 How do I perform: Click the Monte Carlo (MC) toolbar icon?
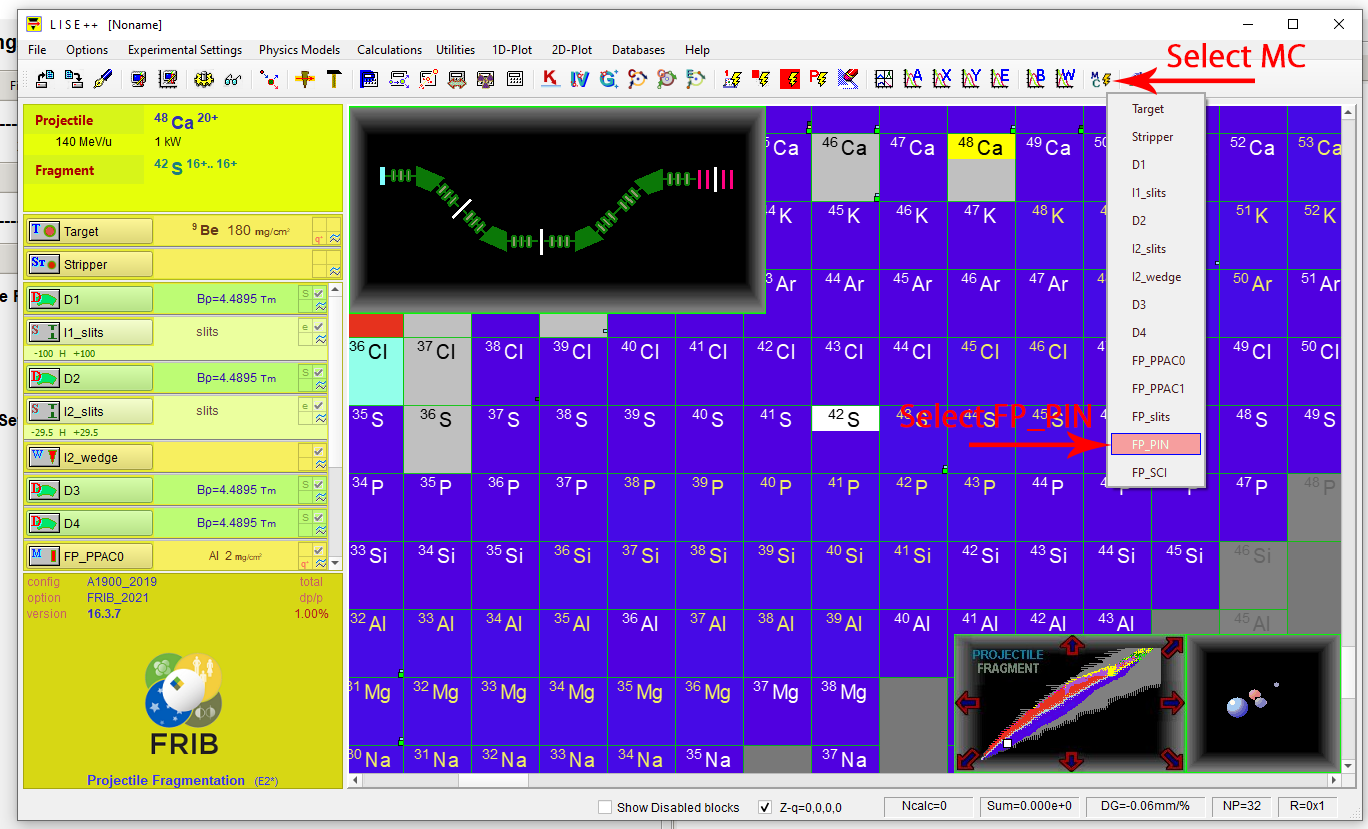(1101, 79)
